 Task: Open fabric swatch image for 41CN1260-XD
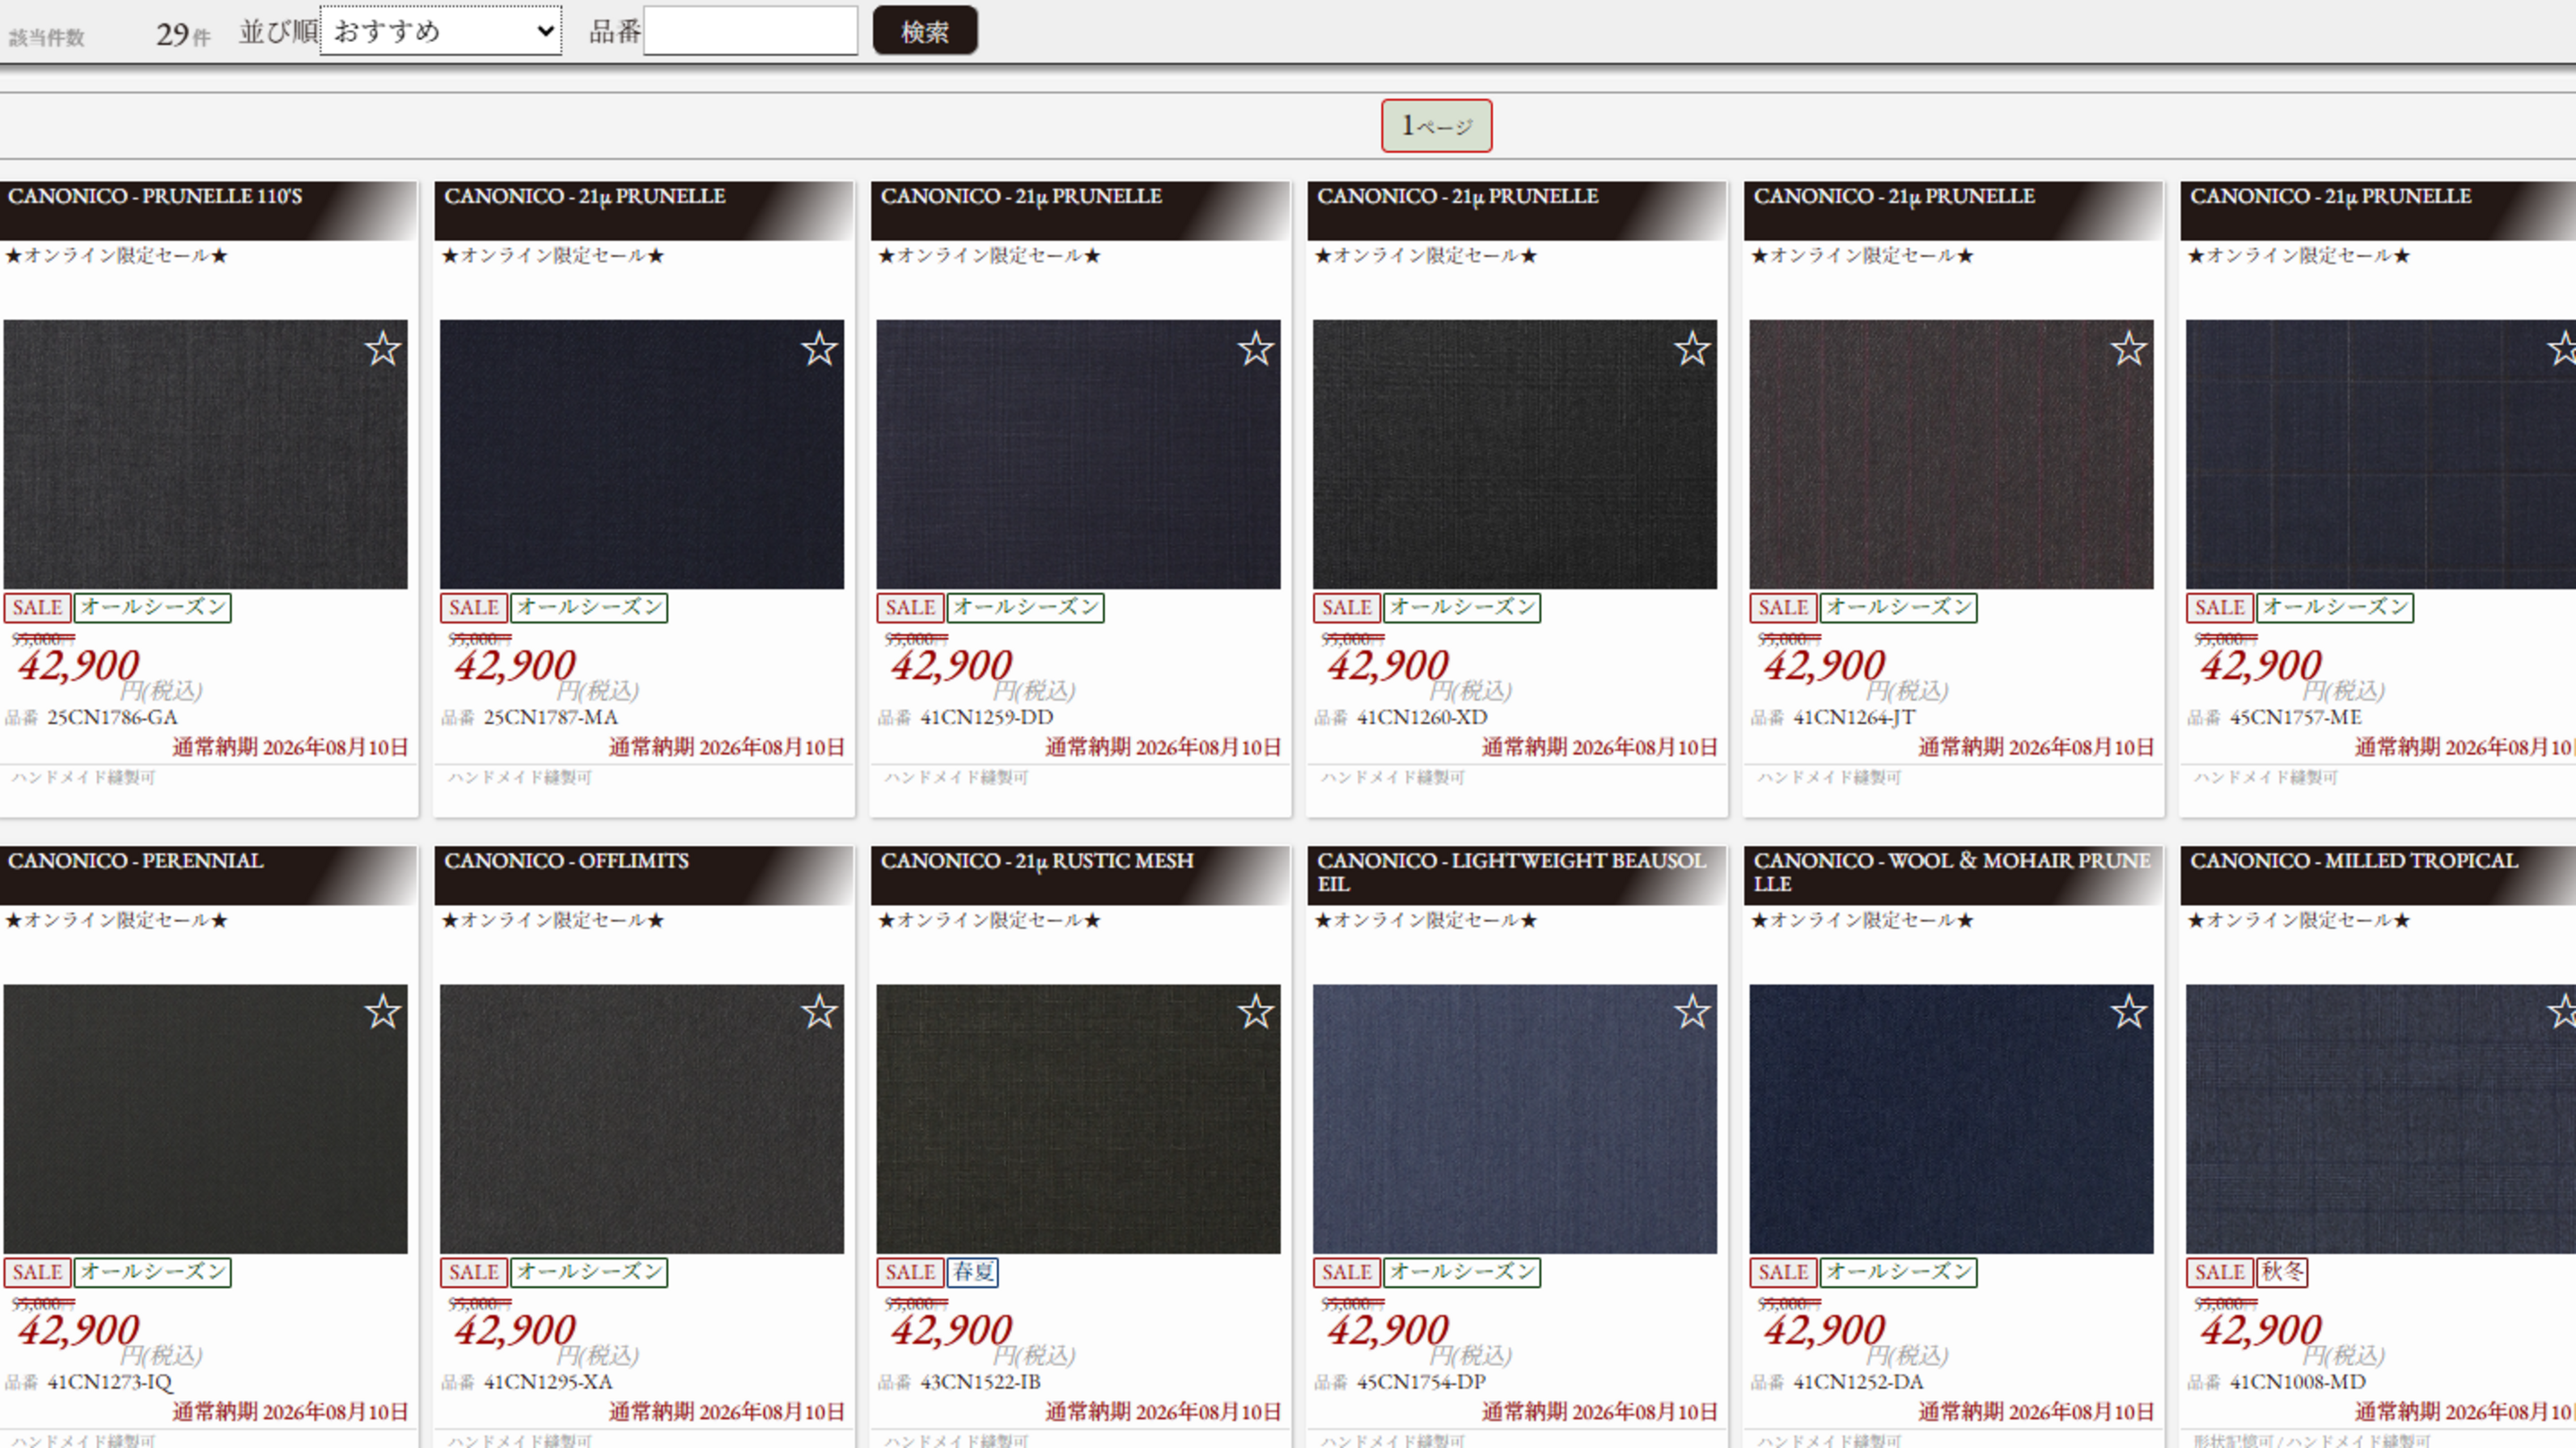pyautogui.click(x=1515, y=454)
